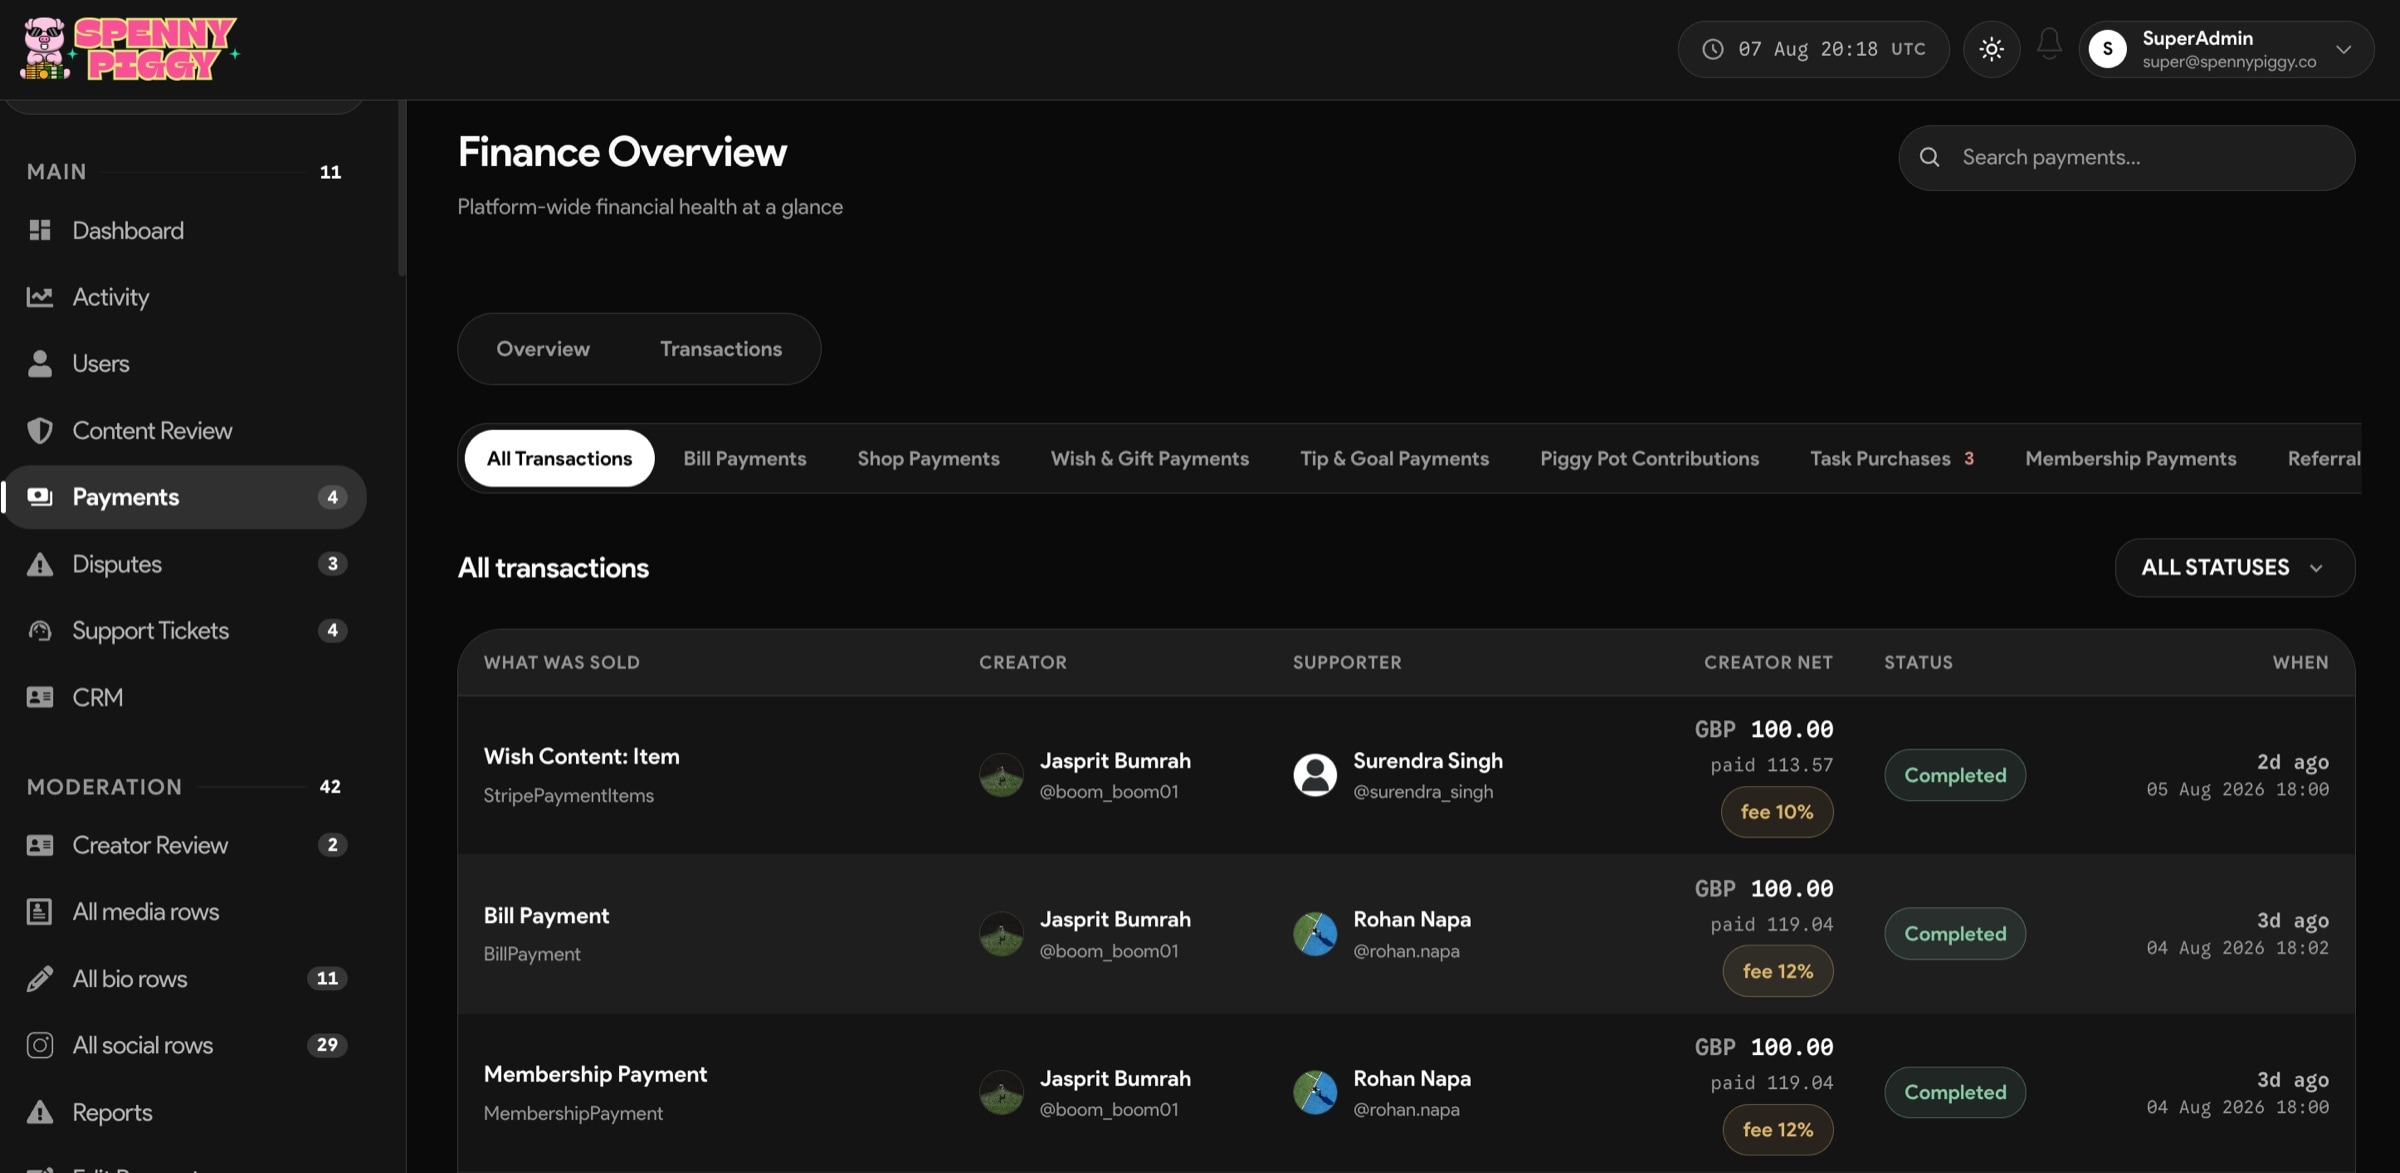Open Activity via its chart icon

40,297
